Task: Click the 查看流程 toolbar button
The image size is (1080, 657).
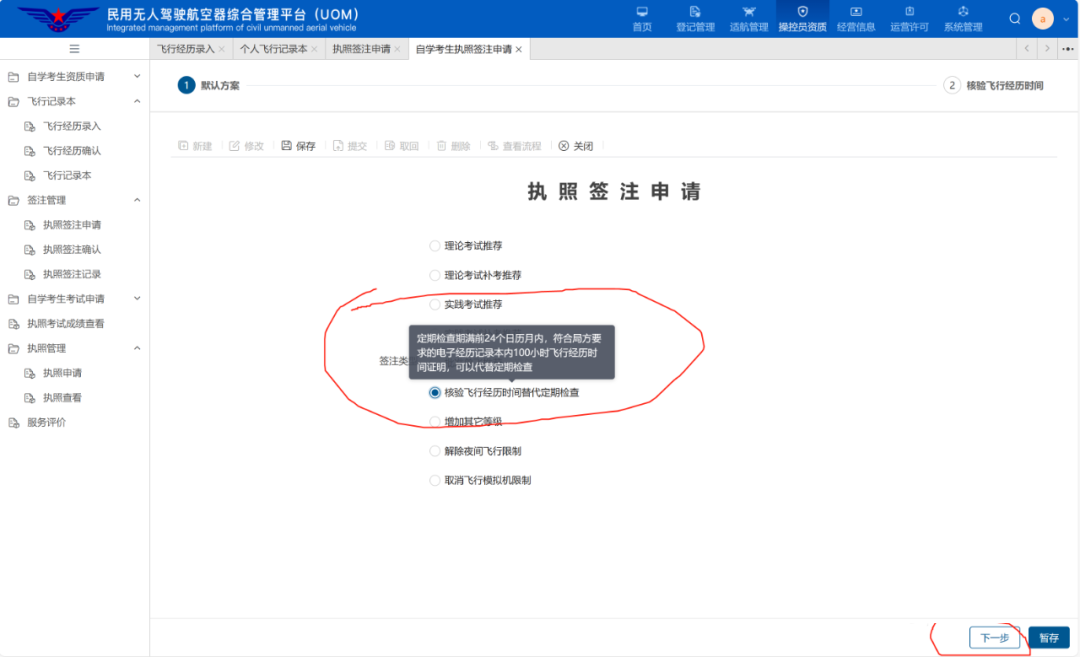Action: [515, 146]
